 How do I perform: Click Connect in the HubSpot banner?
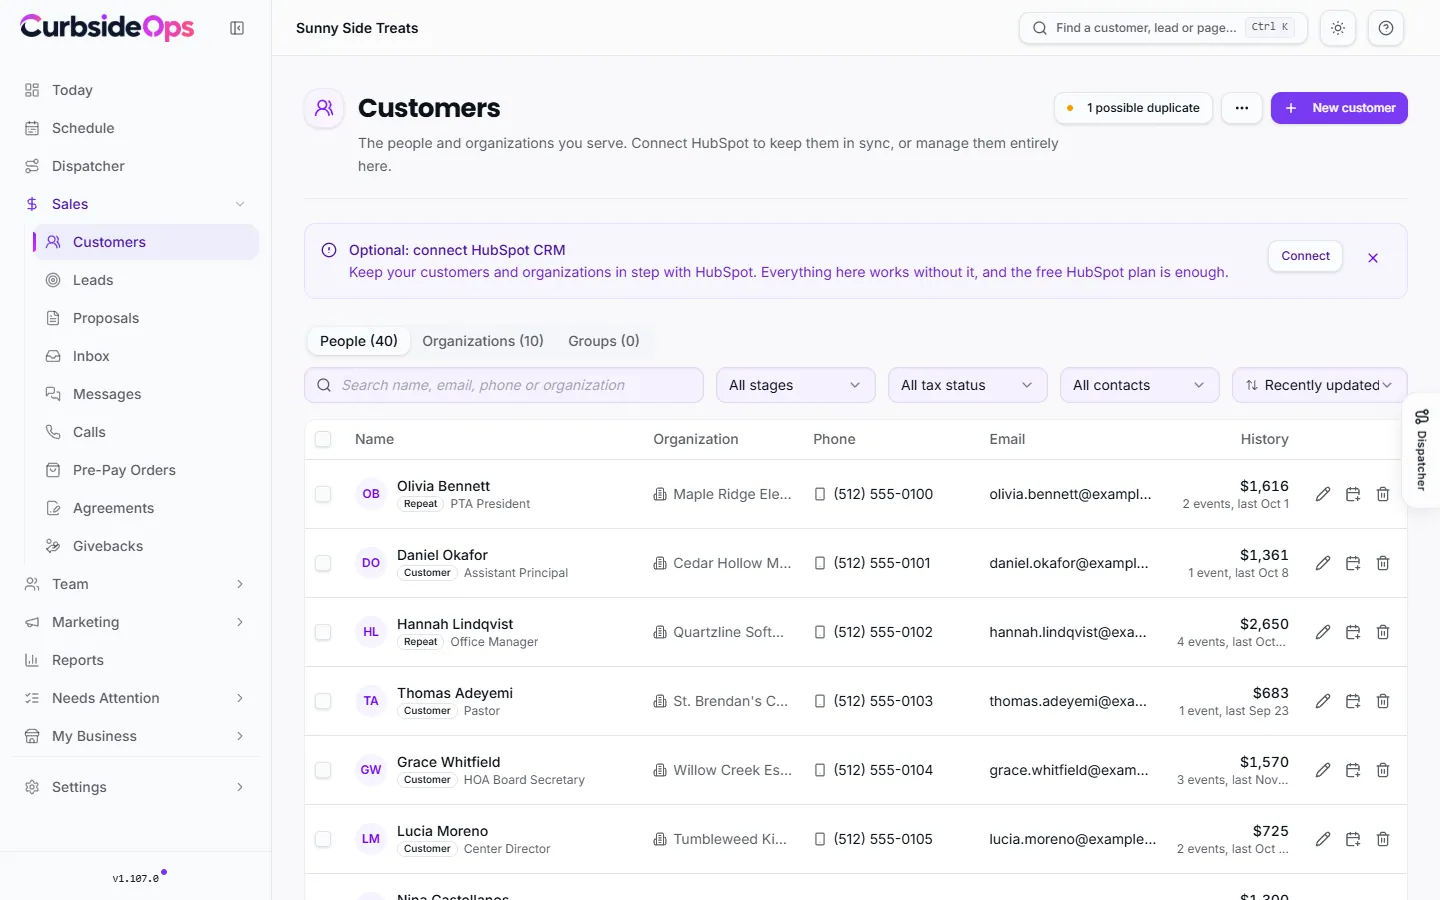coord(1306,256)
